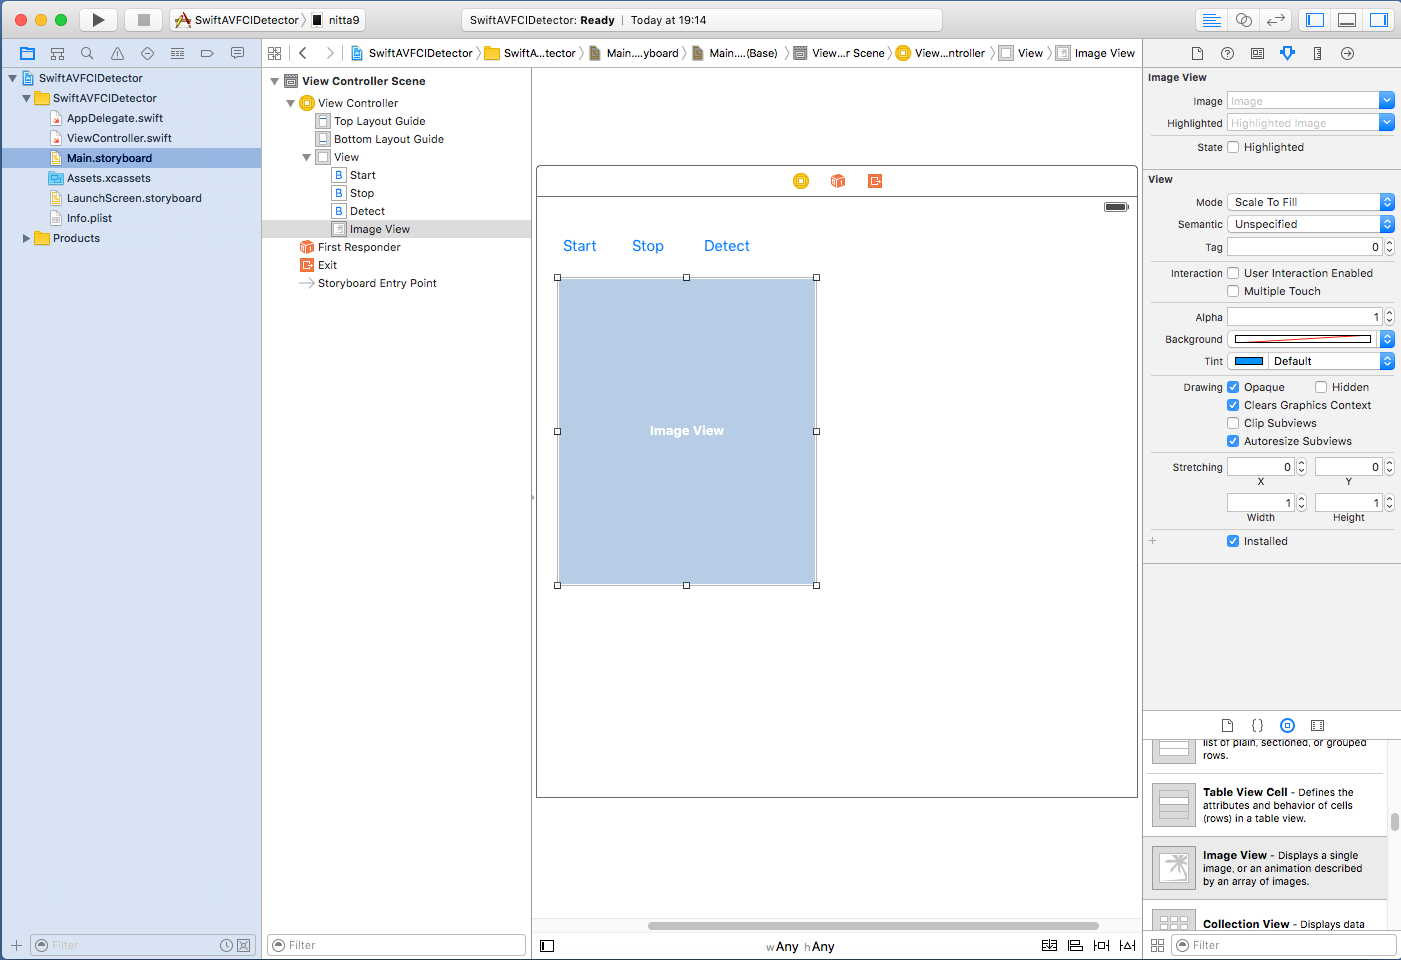Toggle the Clip Subviews checkbox
Viewport: 1401px width, 960px height.
click(x=1233, y=423)
